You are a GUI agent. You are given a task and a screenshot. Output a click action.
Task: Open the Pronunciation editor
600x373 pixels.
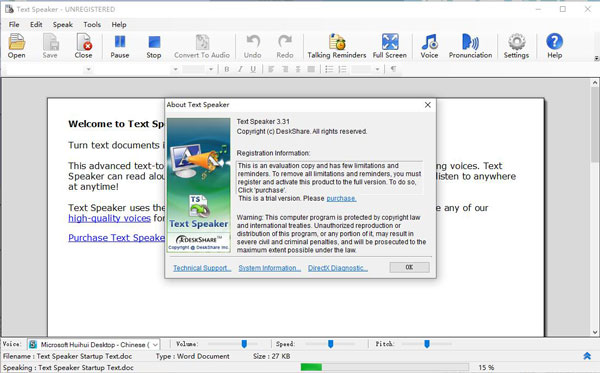coord(470,46)
